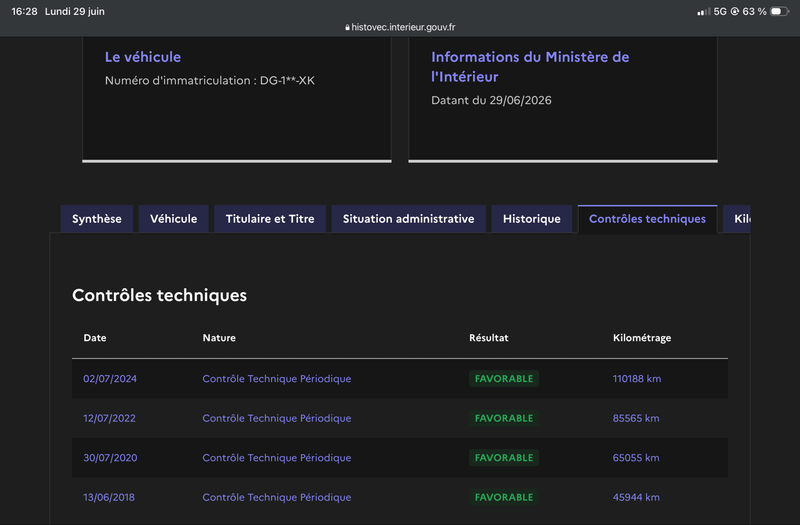Select the Contrôles techniques tab

(647, 219)
